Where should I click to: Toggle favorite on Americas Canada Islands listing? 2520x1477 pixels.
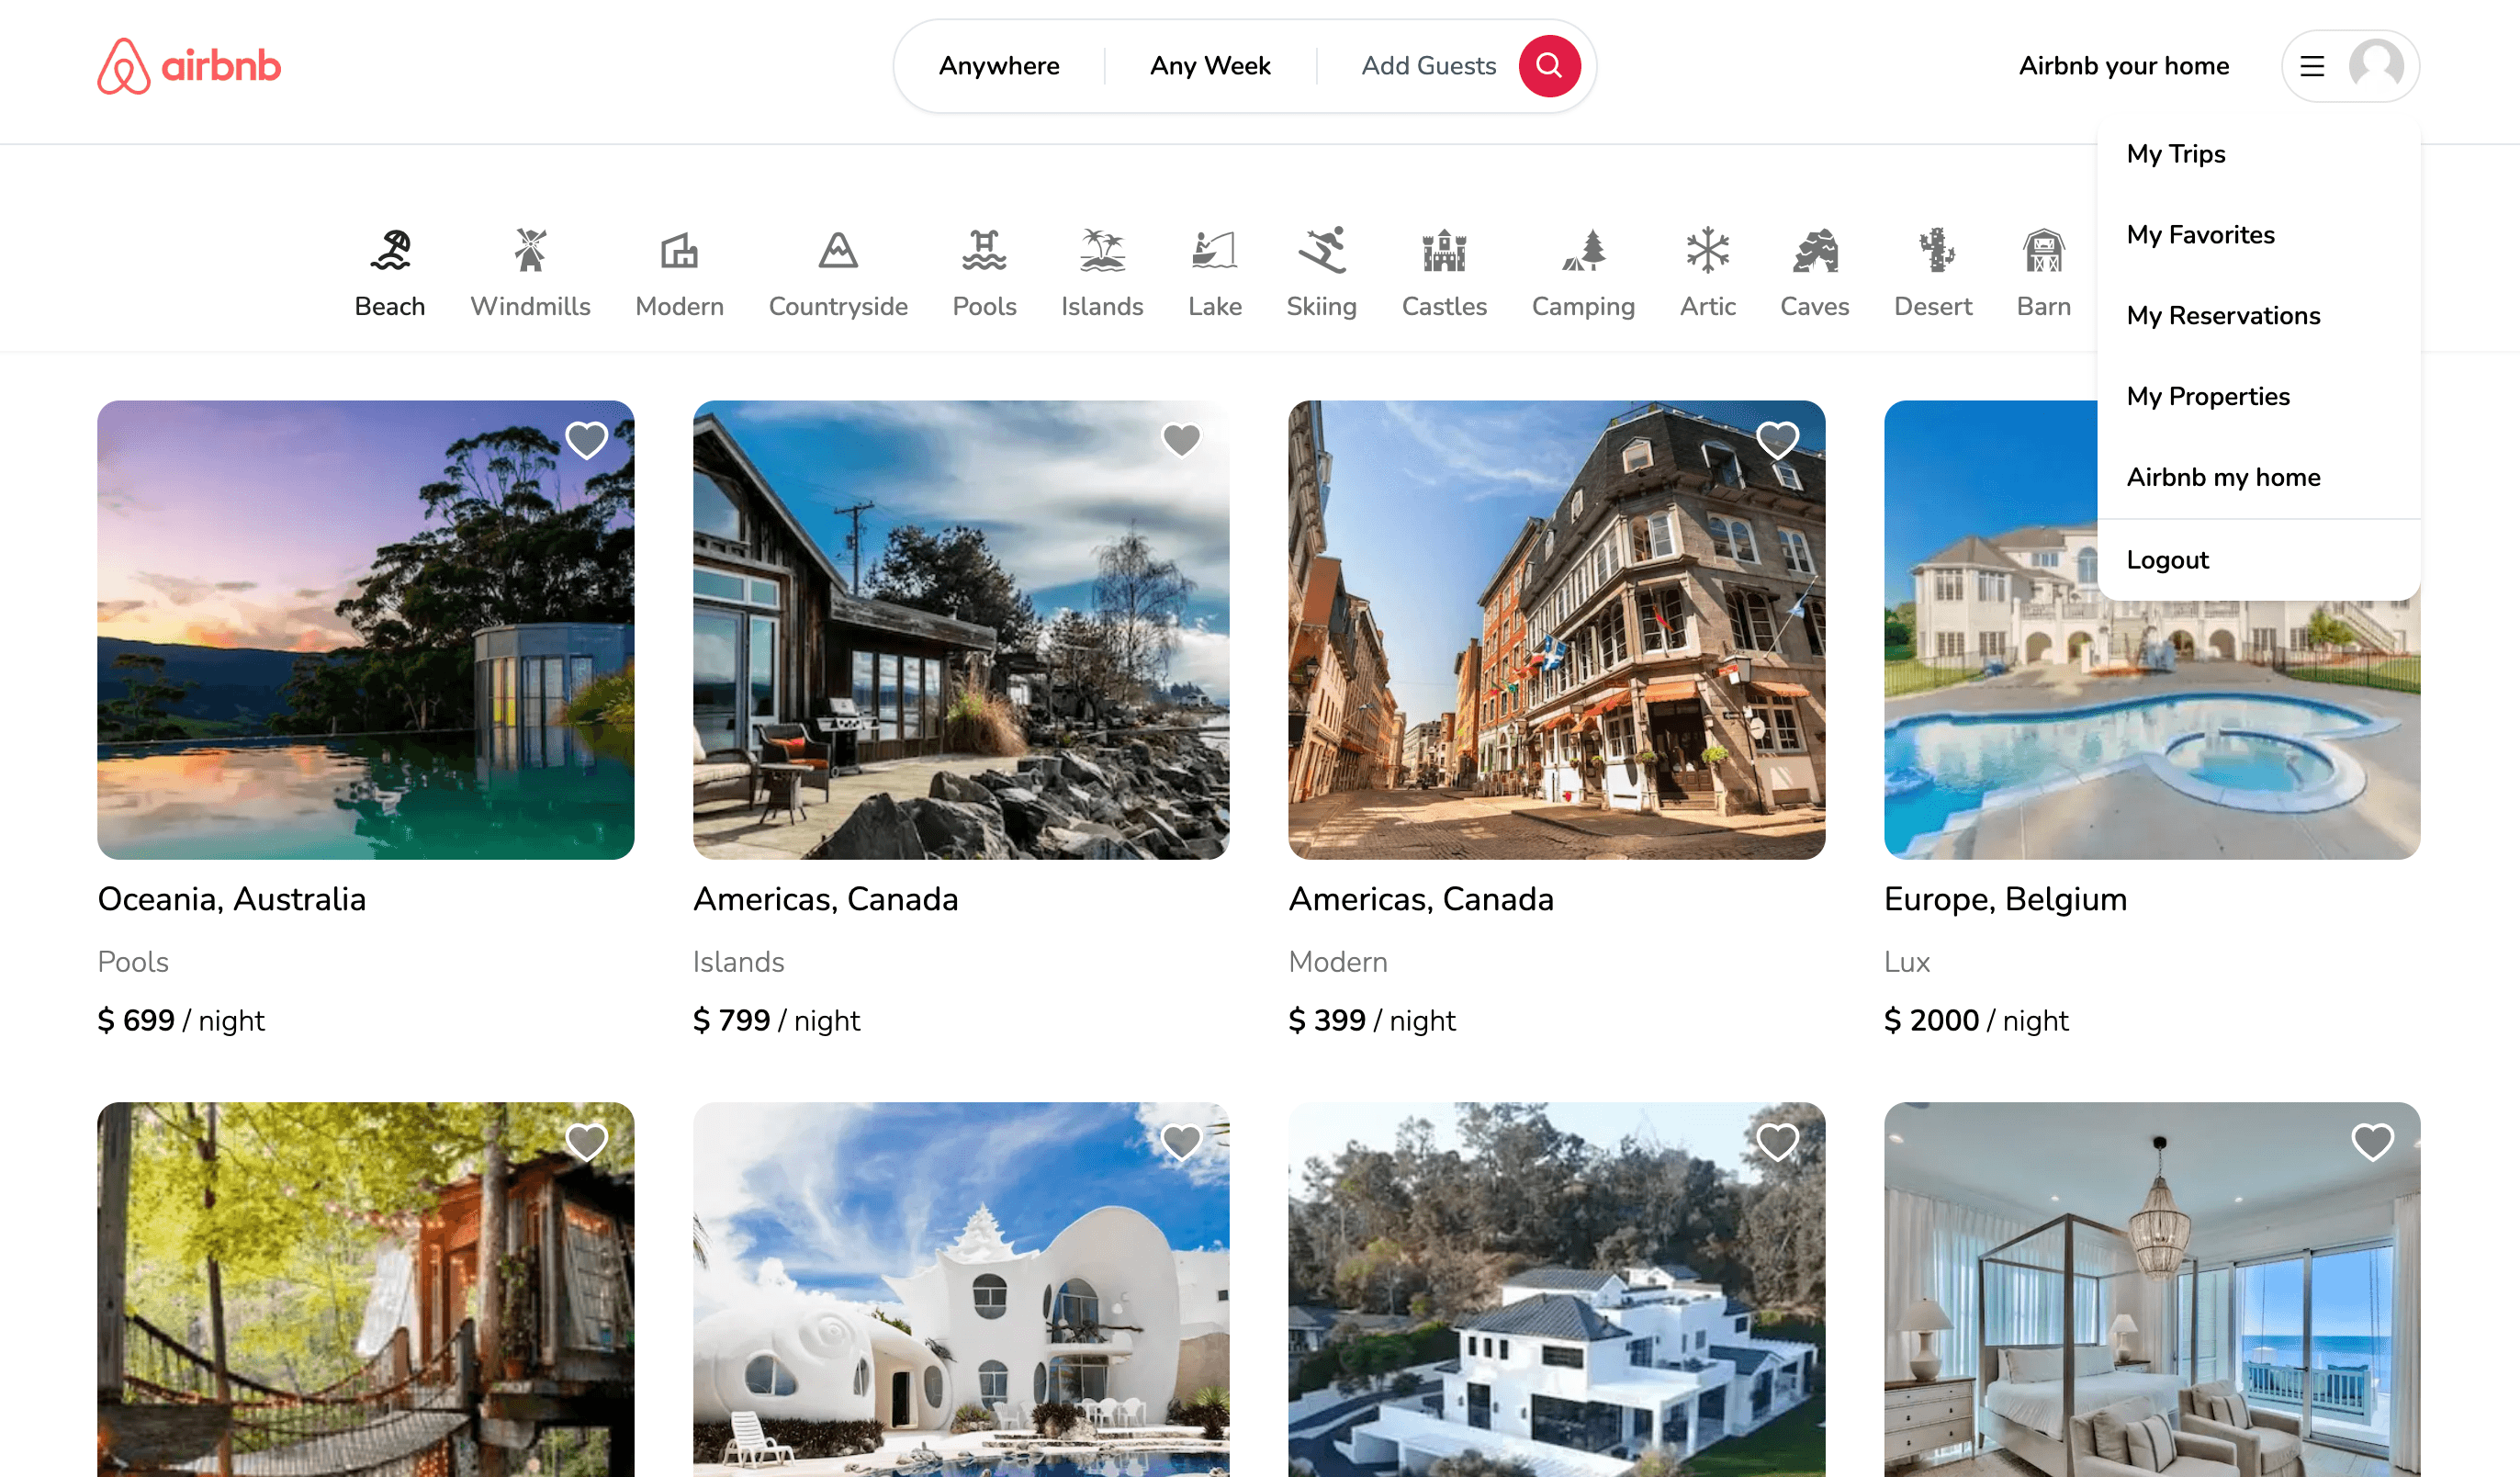coord(1183,440)
